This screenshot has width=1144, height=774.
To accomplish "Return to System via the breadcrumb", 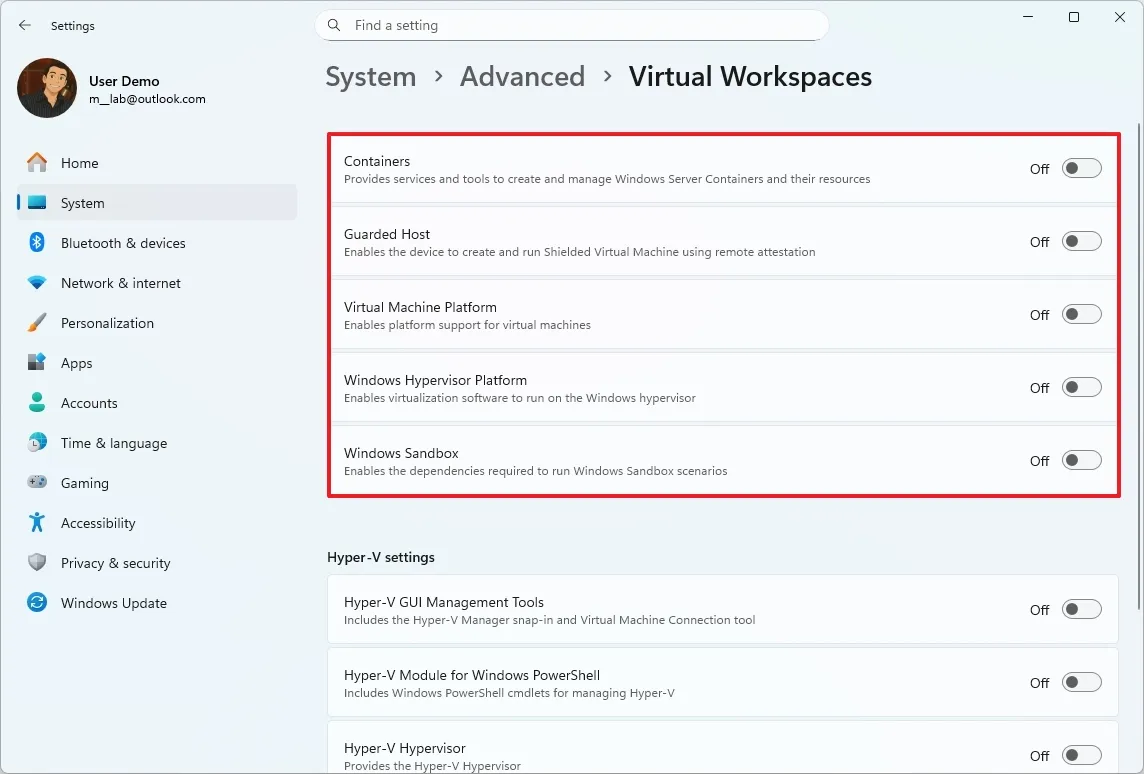I will (x=370, y=76).
